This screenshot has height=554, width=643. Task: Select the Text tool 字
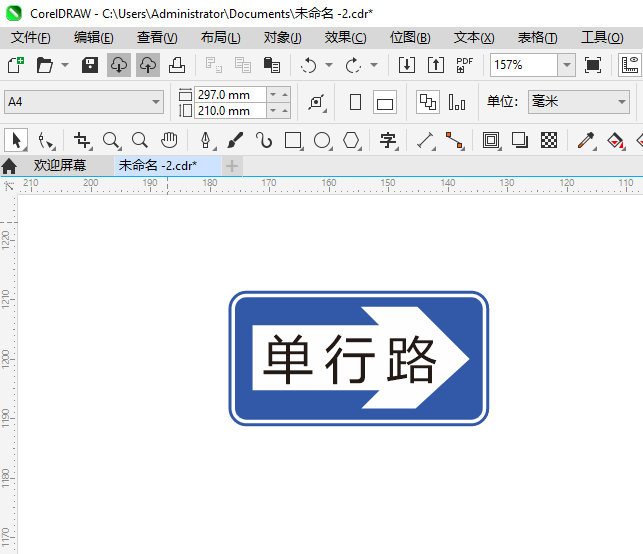(388, 141)
